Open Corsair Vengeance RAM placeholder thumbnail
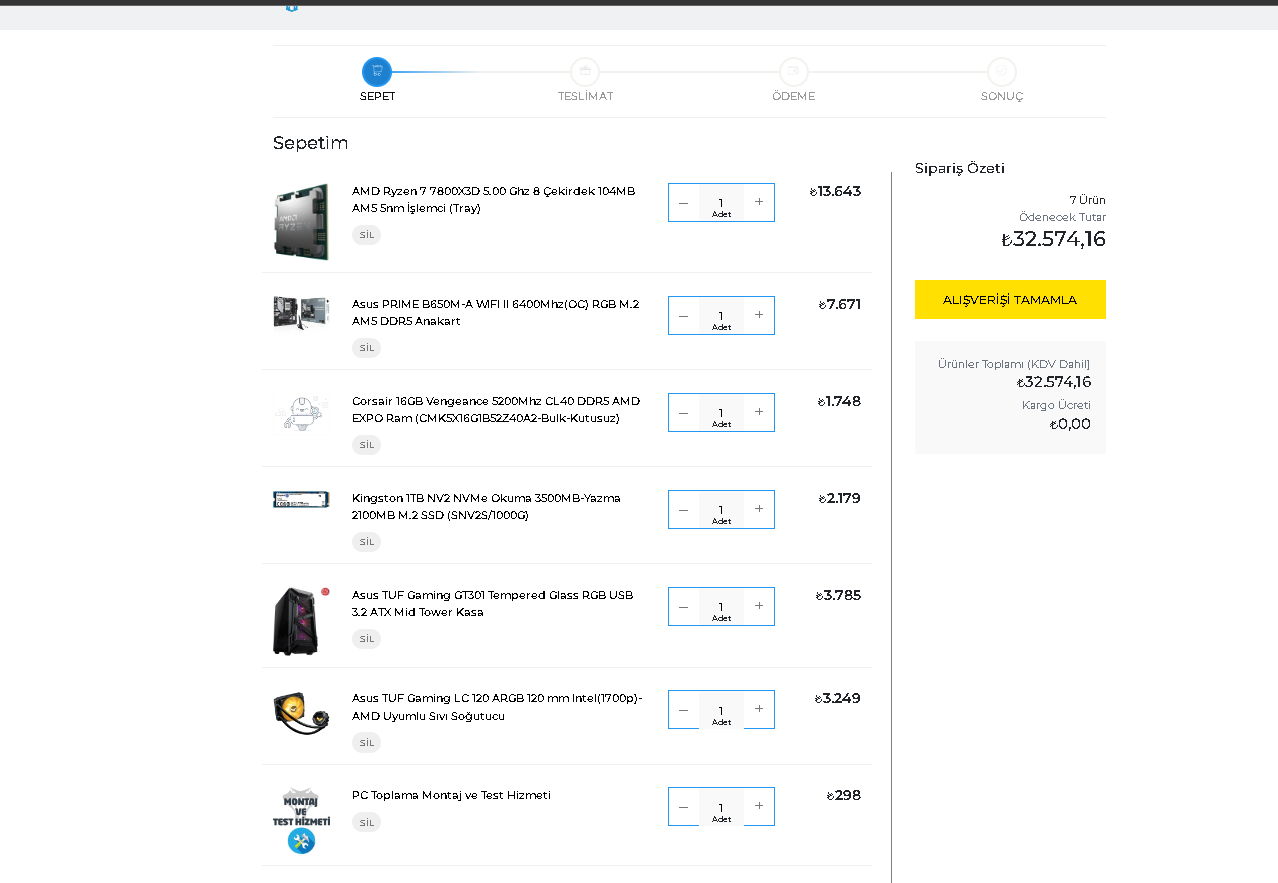The width and height of the screenshot is (1278, 883). tap(302, 412)
